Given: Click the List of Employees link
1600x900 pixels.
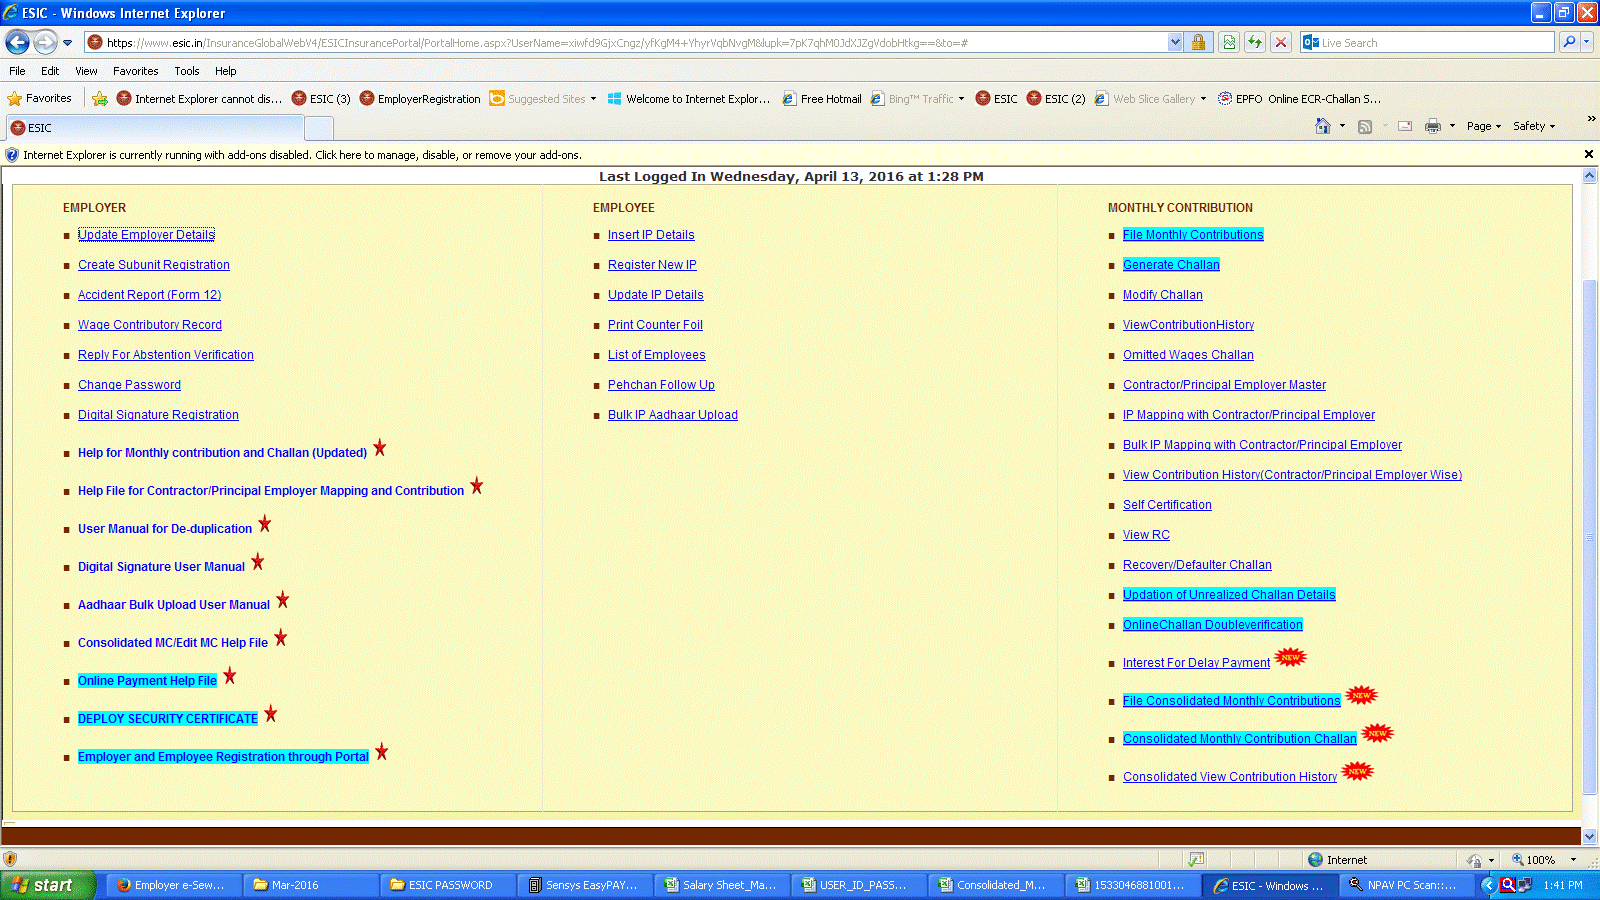Looking at the screenshot, I should (x=656, y=355).
